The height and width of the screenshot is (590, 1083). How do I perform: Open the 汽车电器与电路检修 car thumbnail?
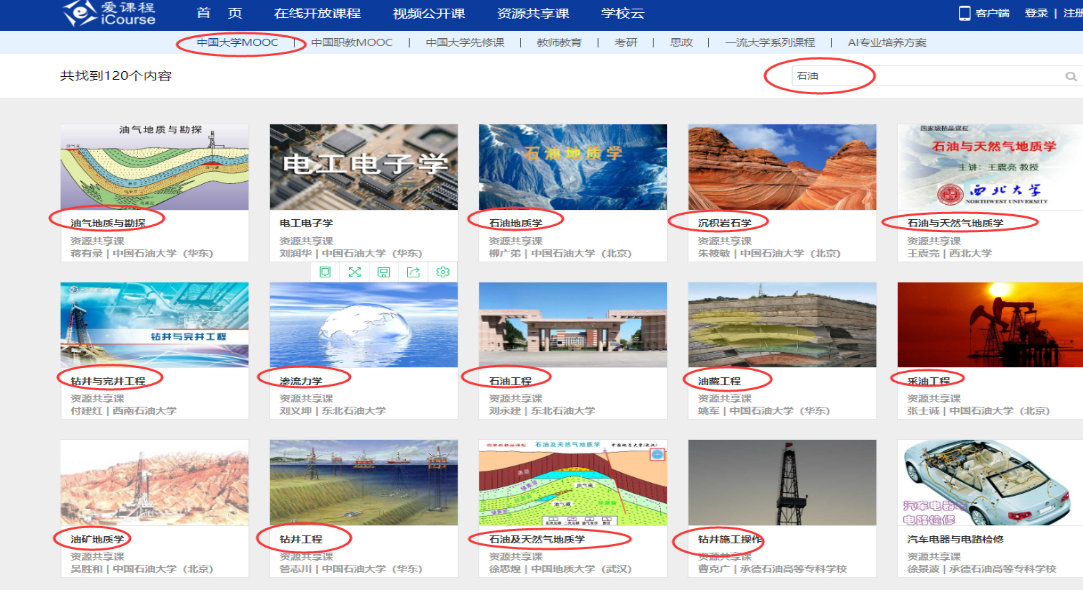click(x=990, y=482)
